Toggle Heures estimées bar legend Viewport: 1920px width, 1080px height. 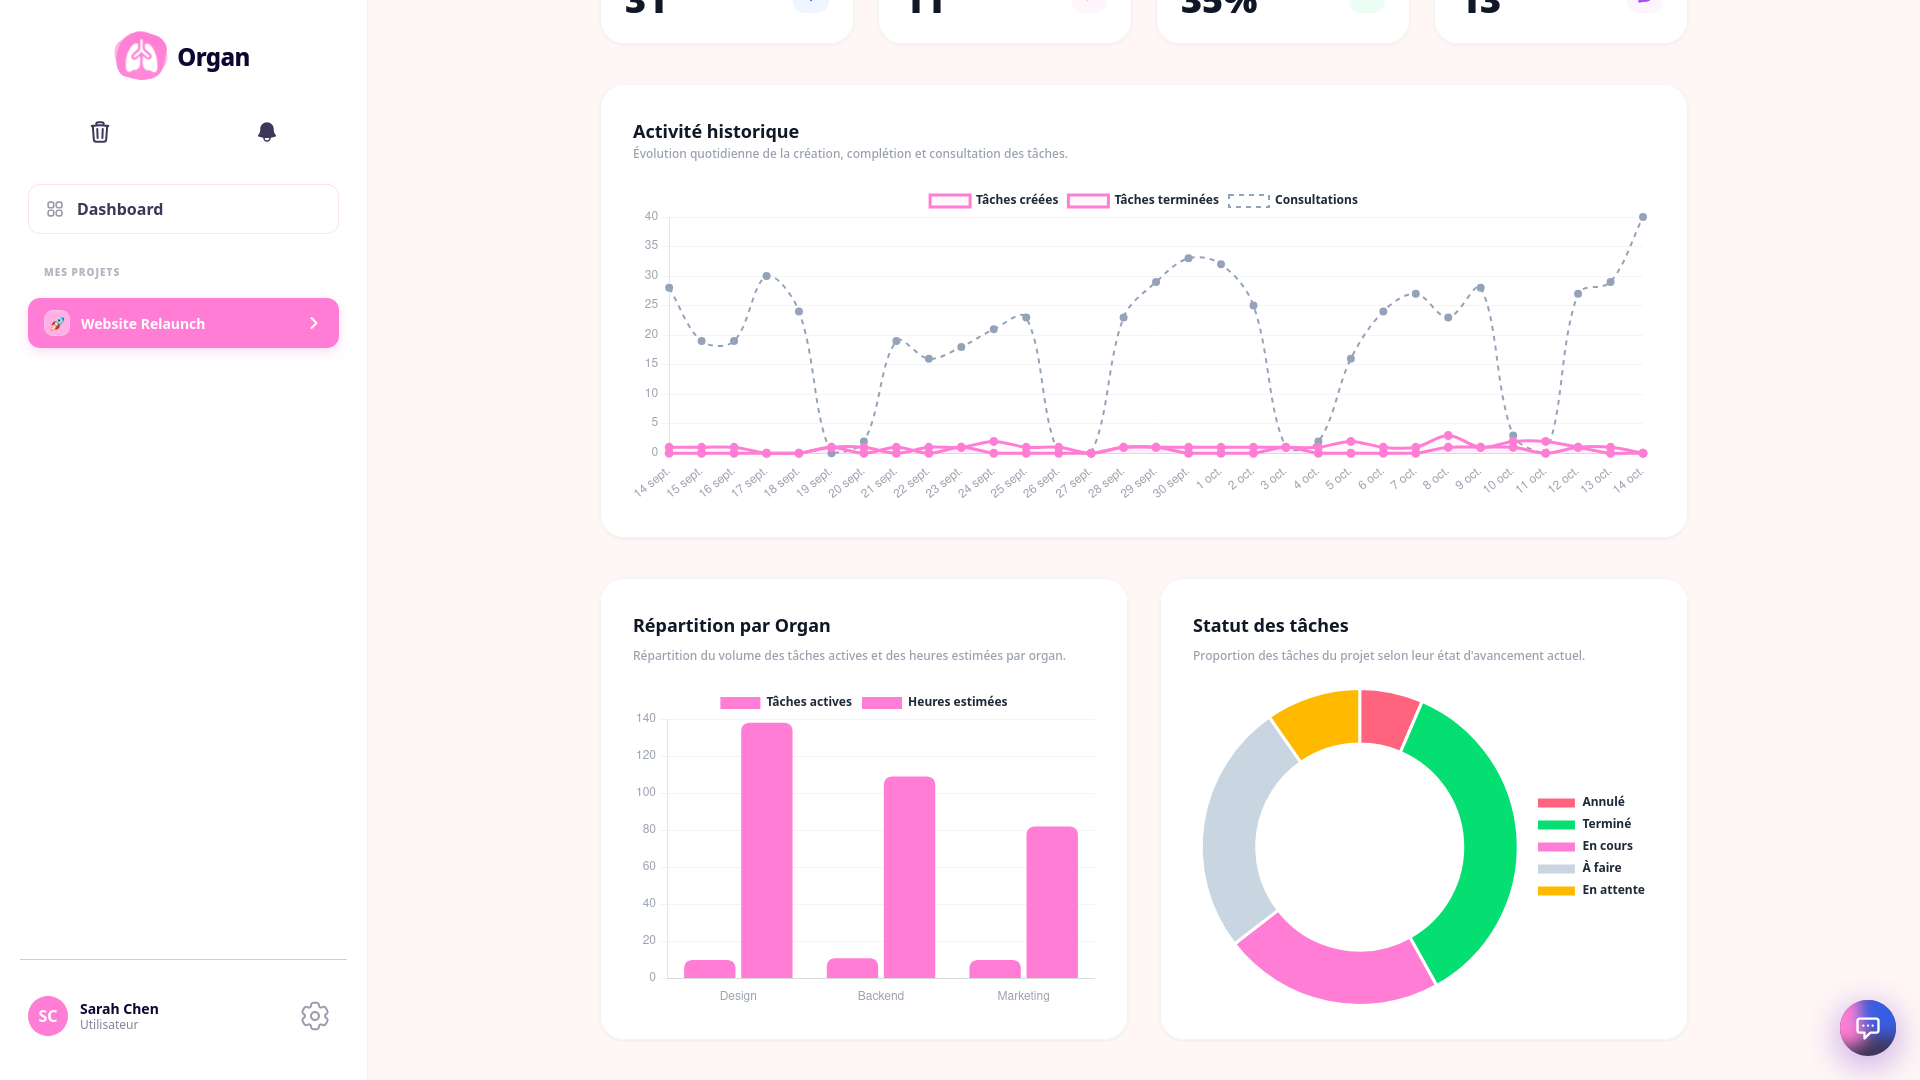934,702
